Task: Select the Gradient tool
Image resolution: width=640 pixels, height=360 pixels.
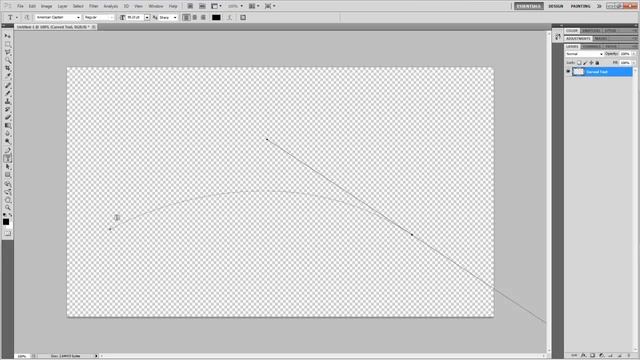Action: [7, 126]
